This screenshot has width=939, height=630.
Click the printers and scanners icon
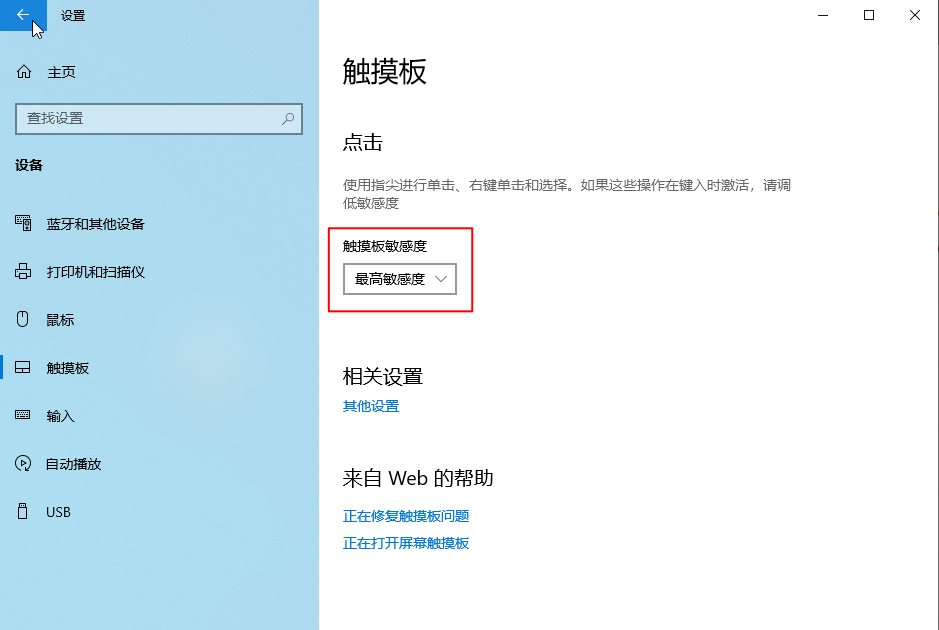pos(21,272)
